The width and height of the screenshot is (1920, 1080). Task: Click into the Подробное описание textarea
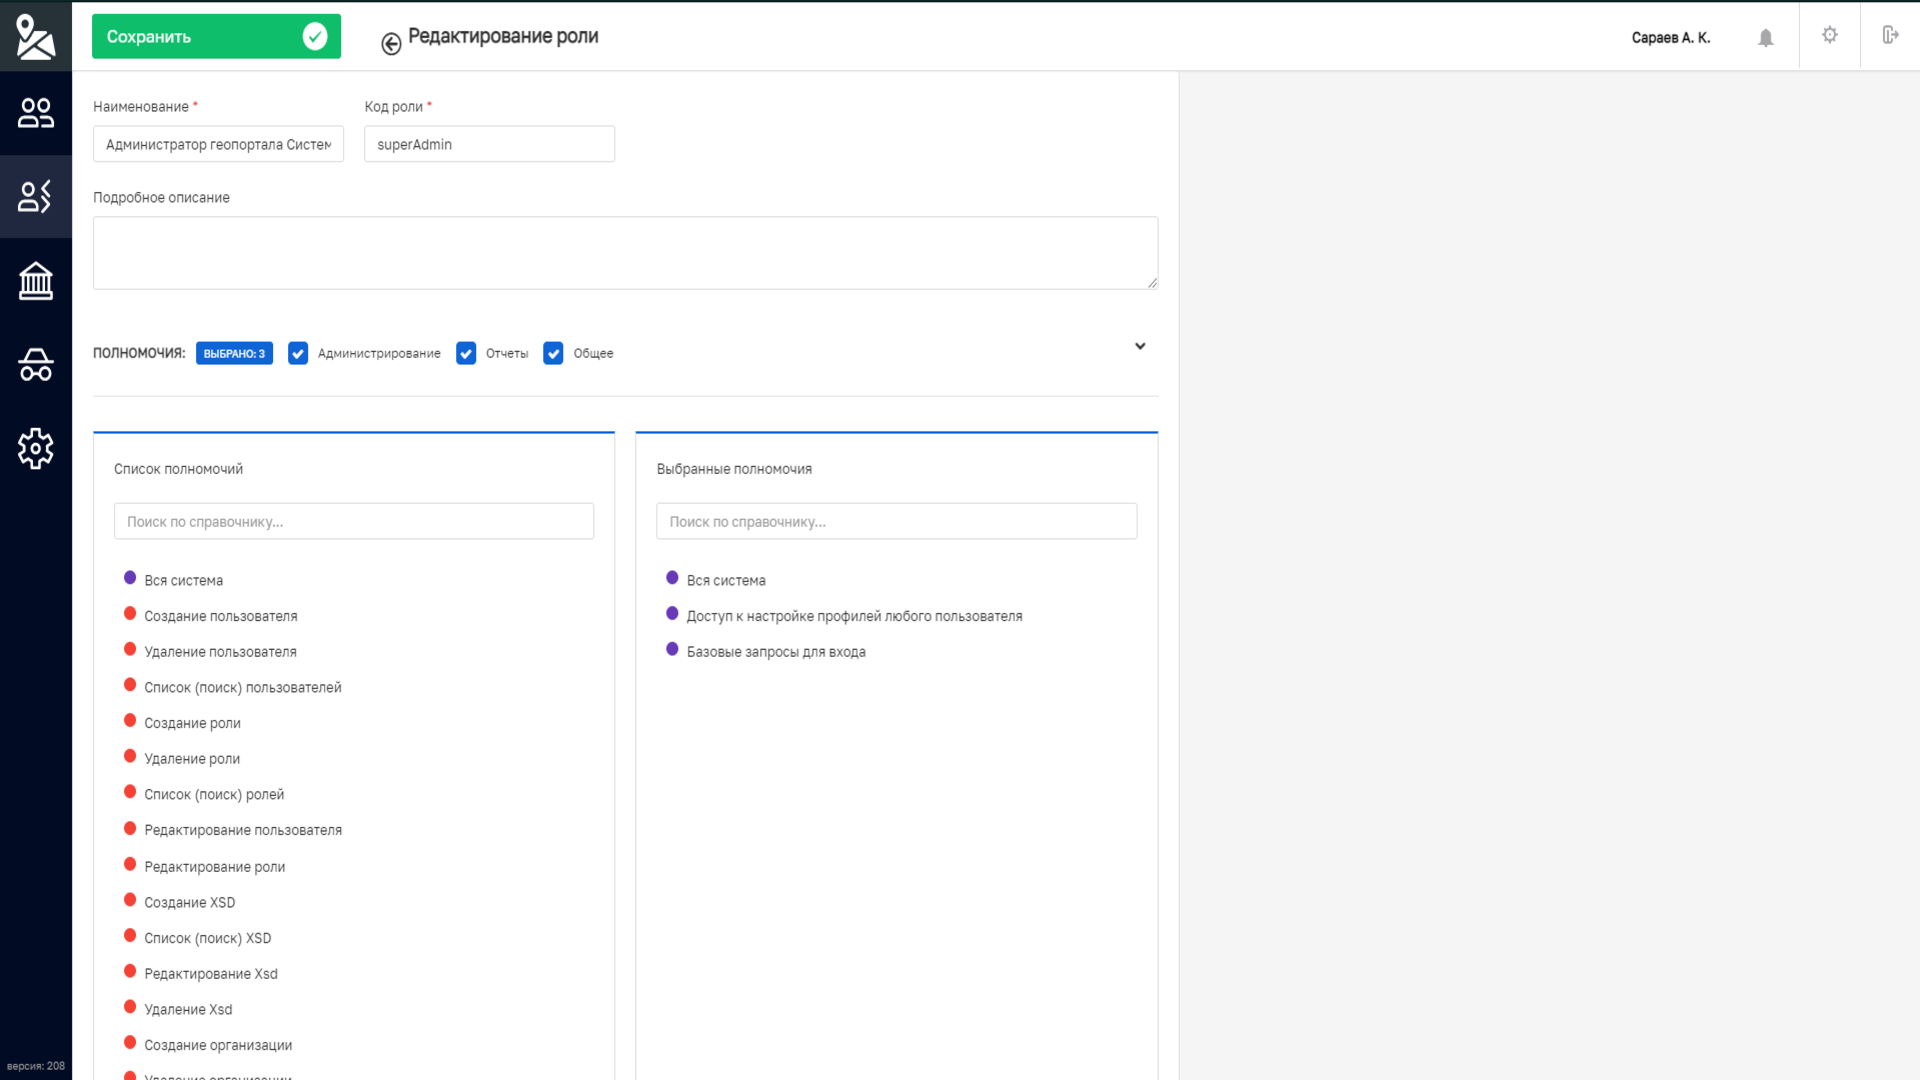pyautogui.click(x=625, y=253)
